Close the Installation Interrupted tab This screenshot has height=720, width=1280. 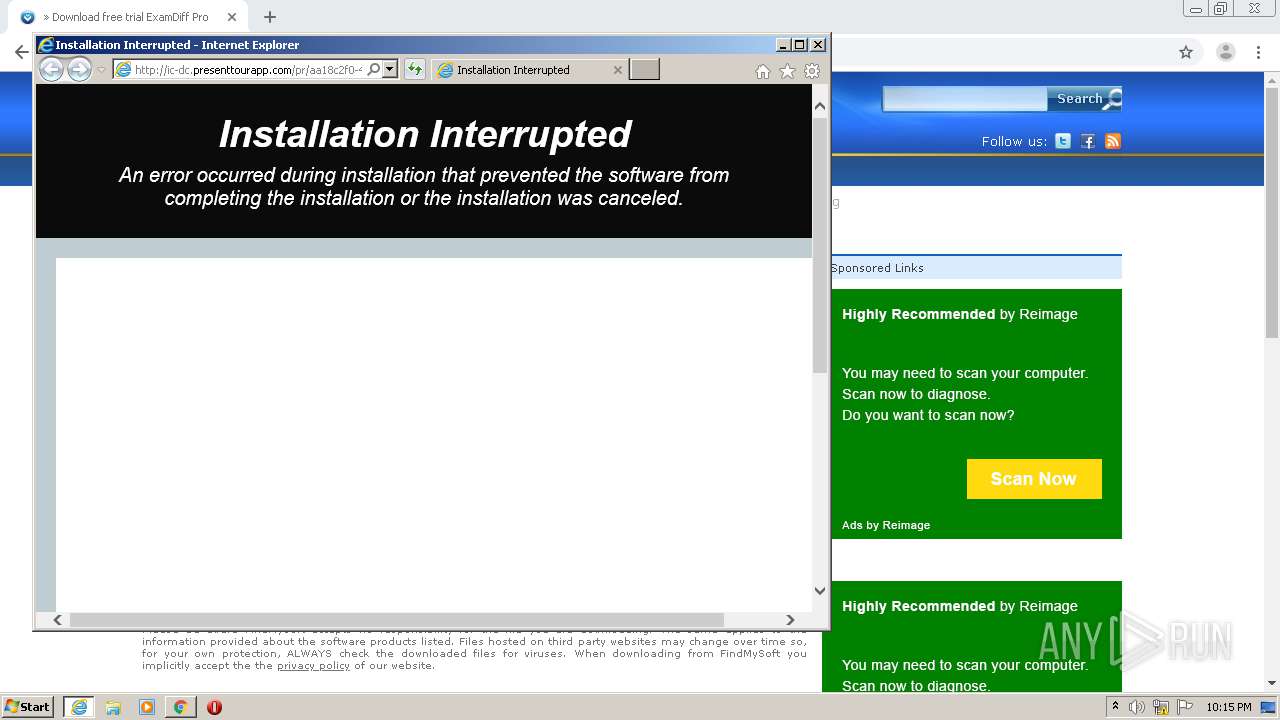click(x=617, y=70)
